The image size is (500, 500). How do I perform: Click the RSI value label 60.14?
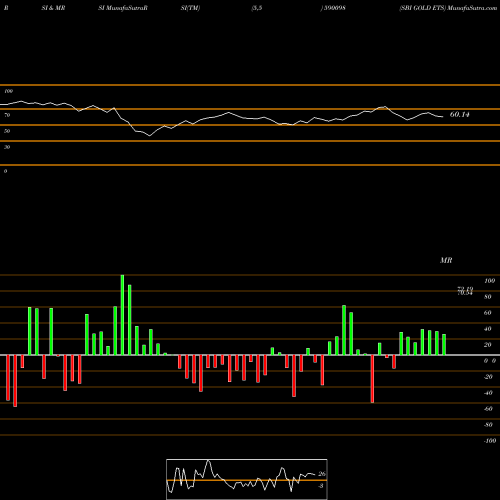[459, 115]
